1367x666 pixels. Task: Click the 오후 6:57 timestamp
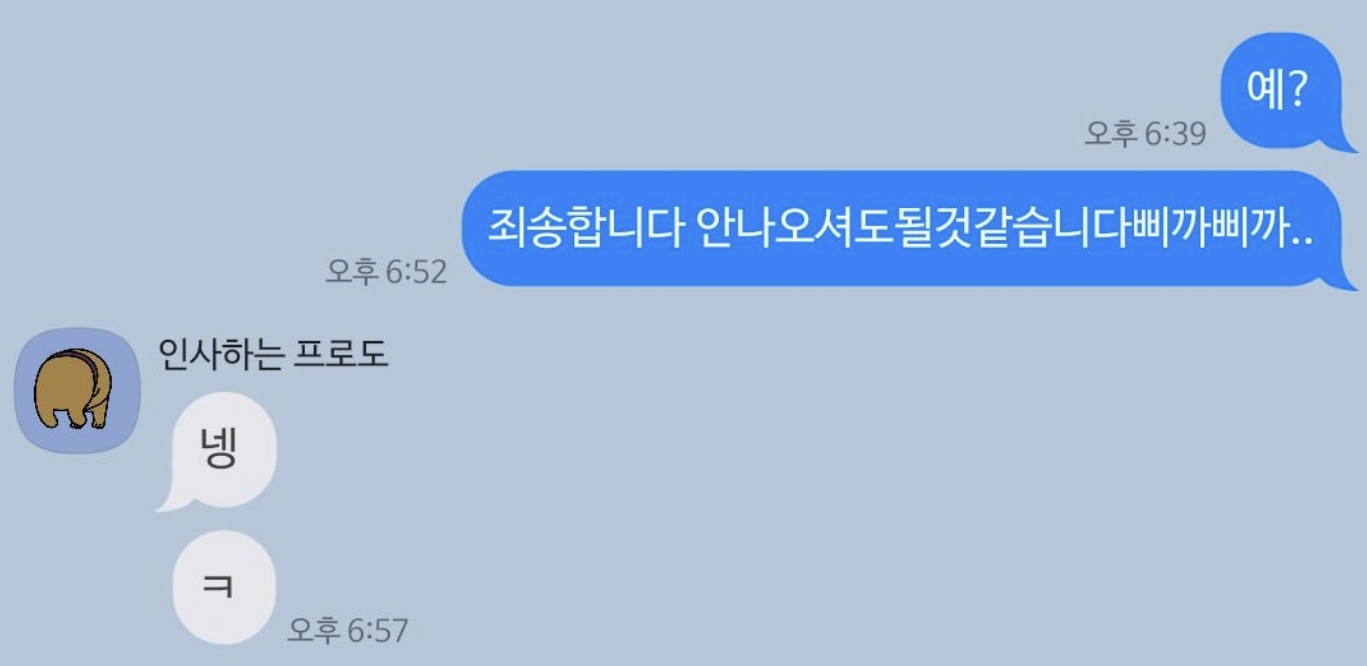(x=348, y=630)
